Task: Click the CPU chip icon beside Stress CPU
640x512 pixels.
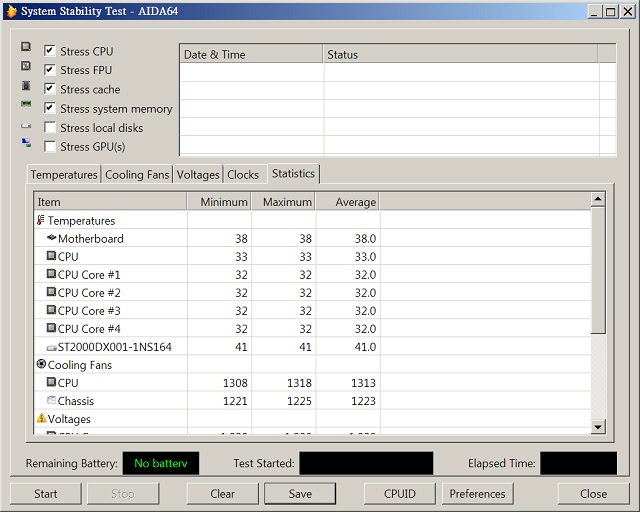Action: (x=26, y=47)
